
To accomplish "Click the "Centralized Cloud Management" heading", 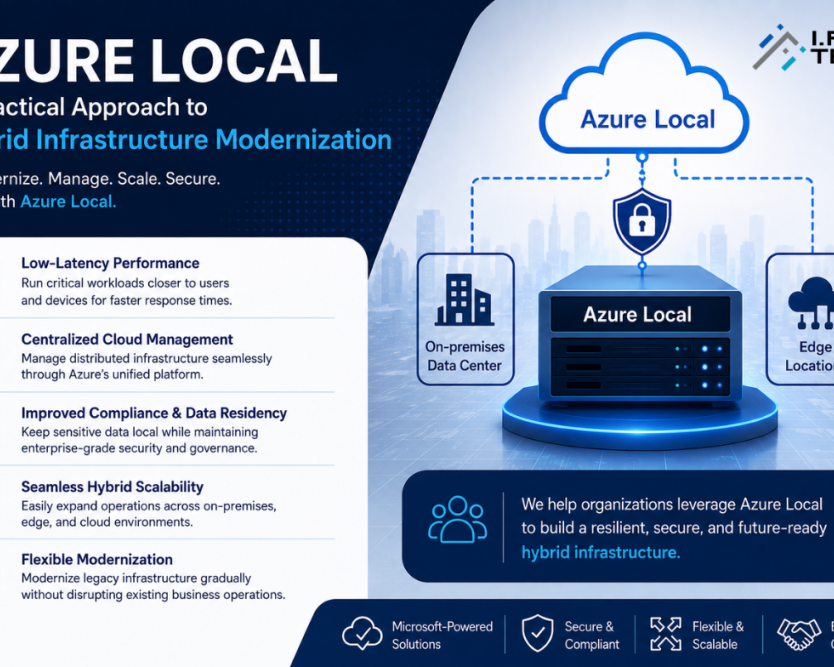I will pyautogui.click(x=127, y=339).
